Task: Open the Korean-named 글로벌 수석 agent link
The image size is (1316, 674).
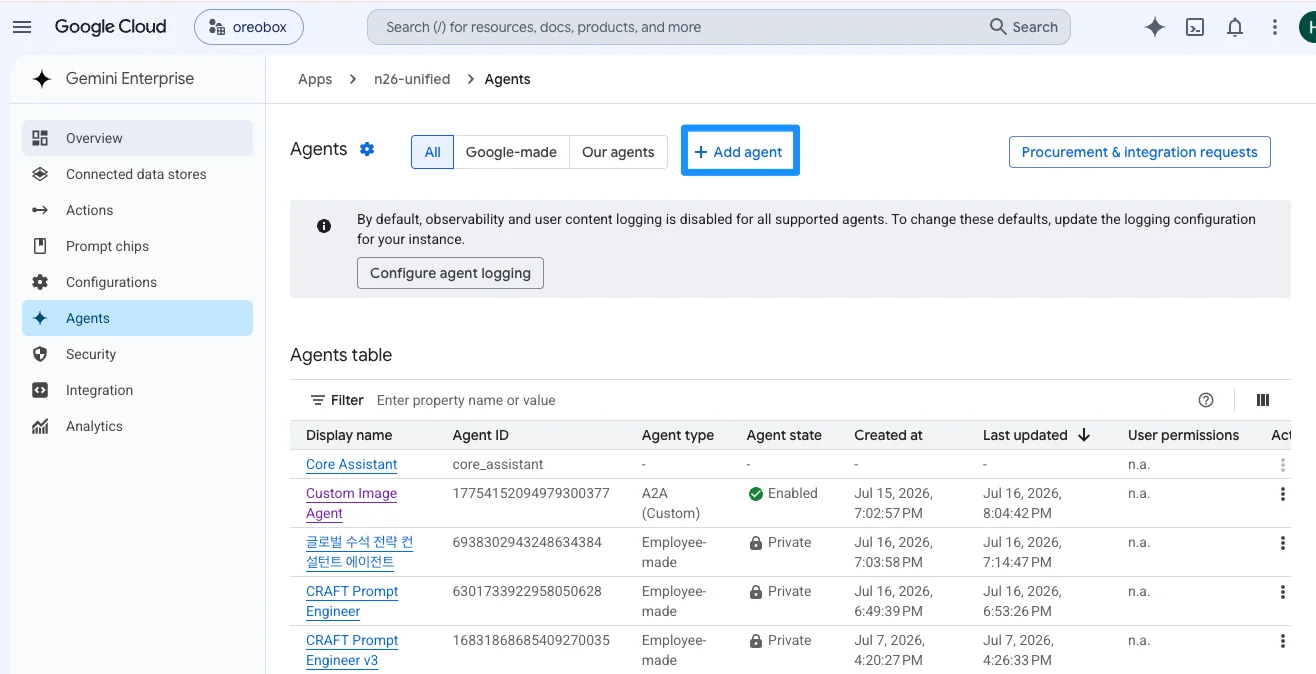Action: pos(359,552)
